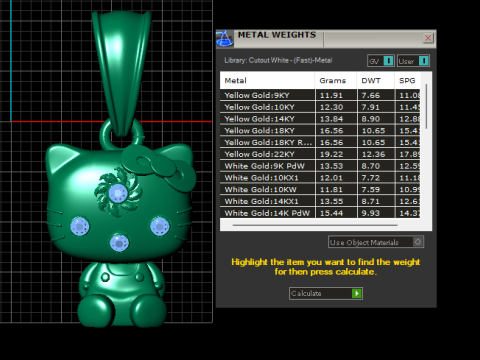Click the SPG column header
480x360 pixels.
click(x=407, y=81)
